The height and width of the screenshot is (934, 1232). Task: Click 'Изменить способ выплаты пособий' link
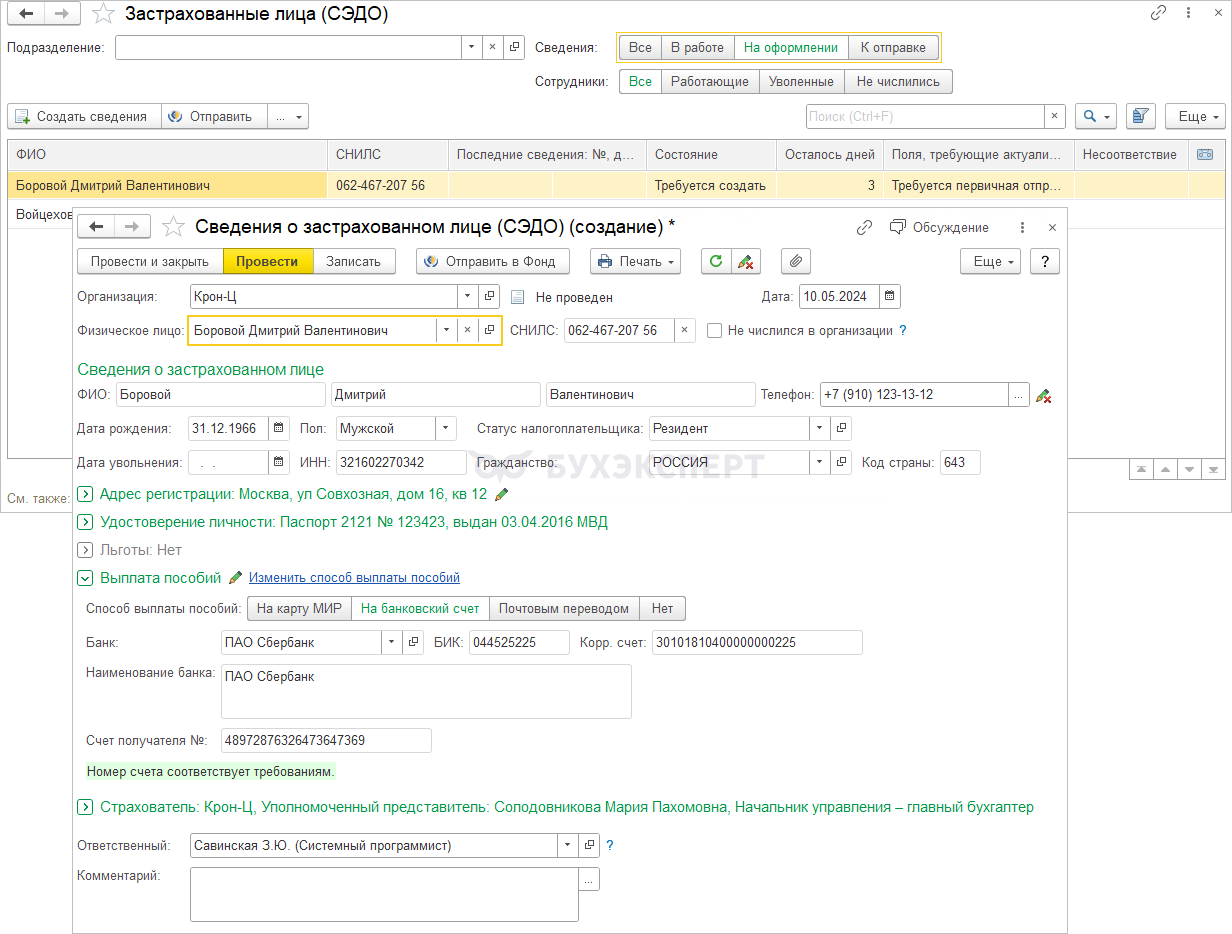click(354, 578)
